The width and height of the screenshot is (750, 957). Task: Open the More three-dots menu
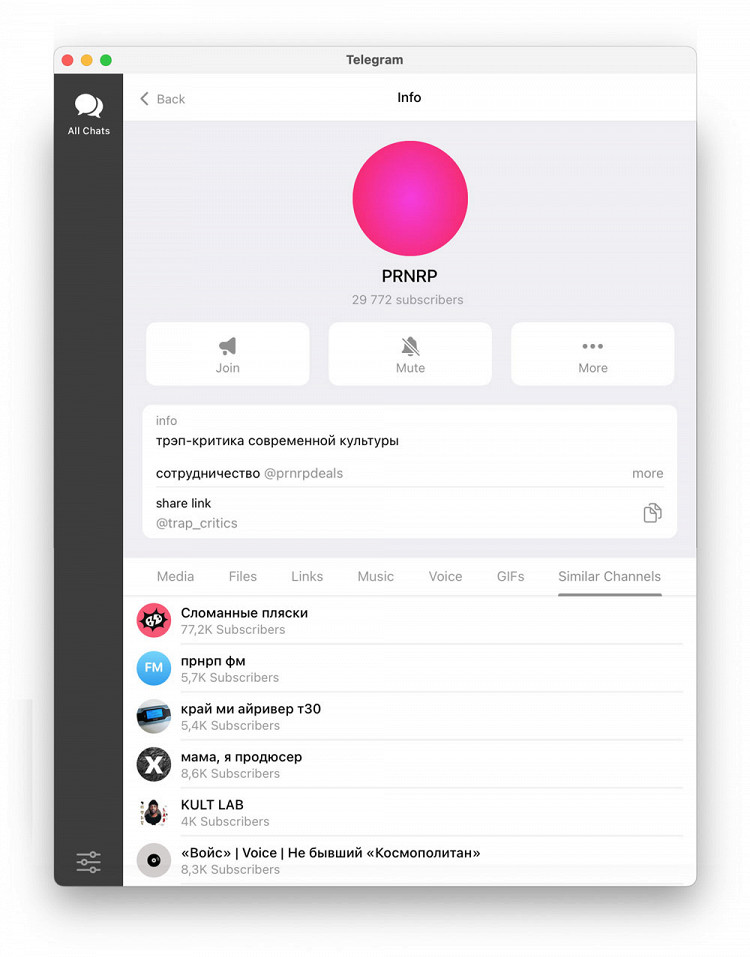[x=593, y=354]
